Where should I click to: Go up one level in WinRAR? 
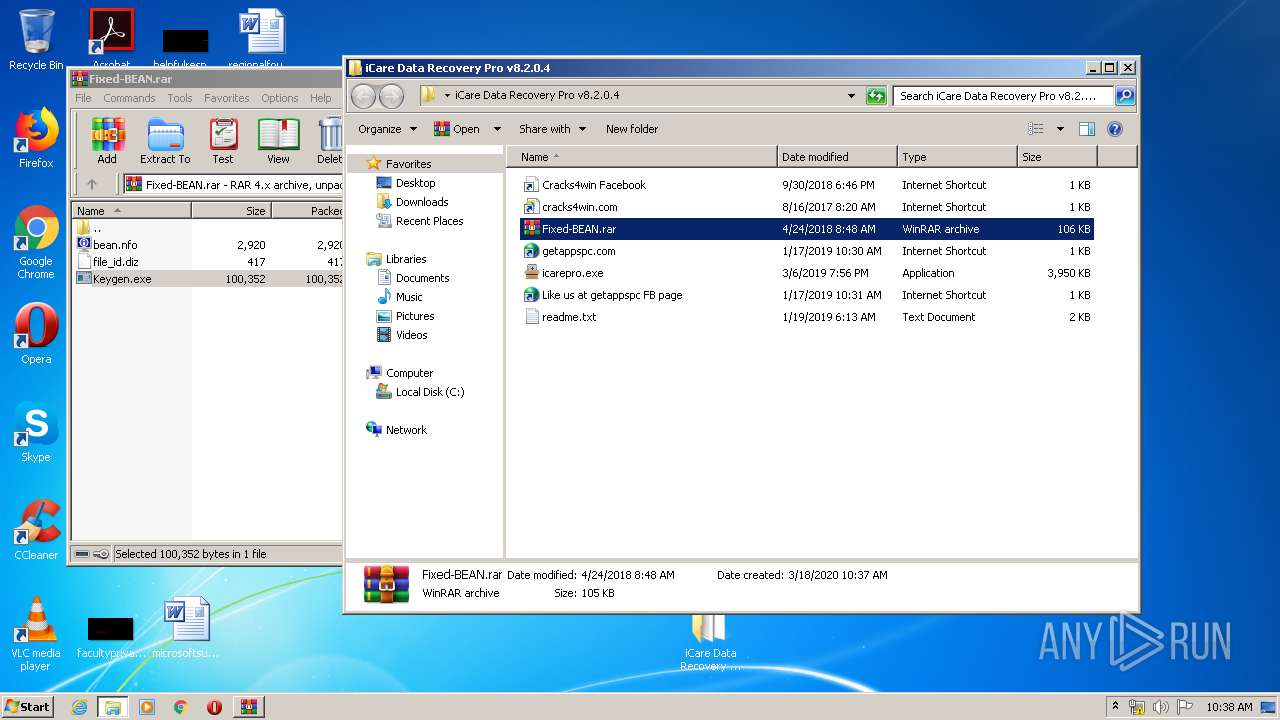92,184
